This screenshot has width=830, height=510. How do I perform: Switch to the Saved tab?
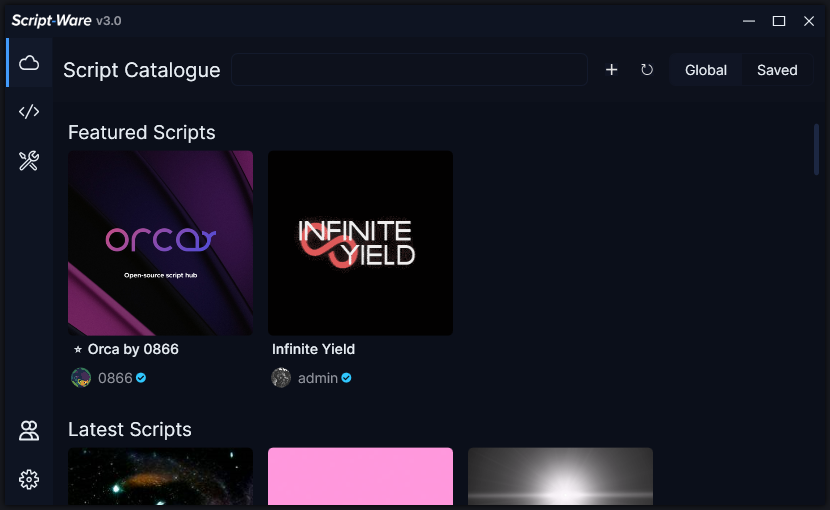pos(777,70)
